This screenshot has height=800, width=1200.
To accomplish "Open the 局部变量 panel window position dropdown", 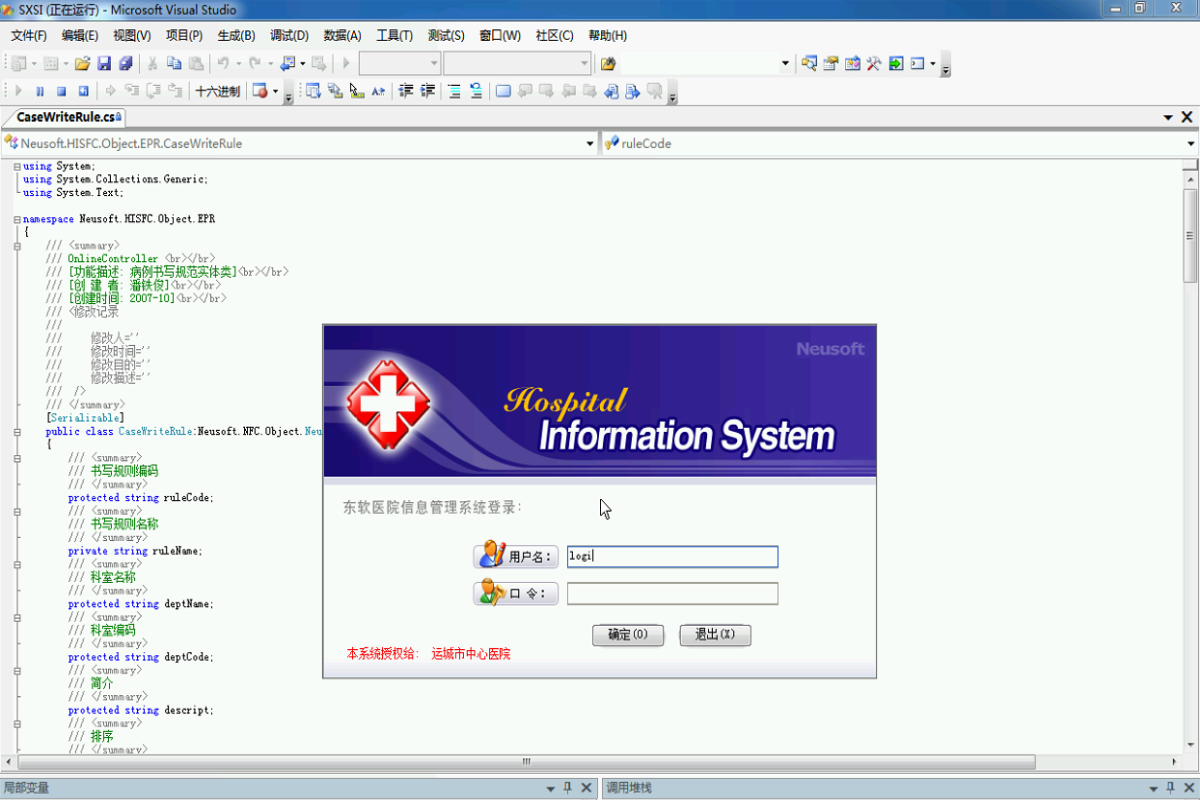I will click(x=550, y=788).
